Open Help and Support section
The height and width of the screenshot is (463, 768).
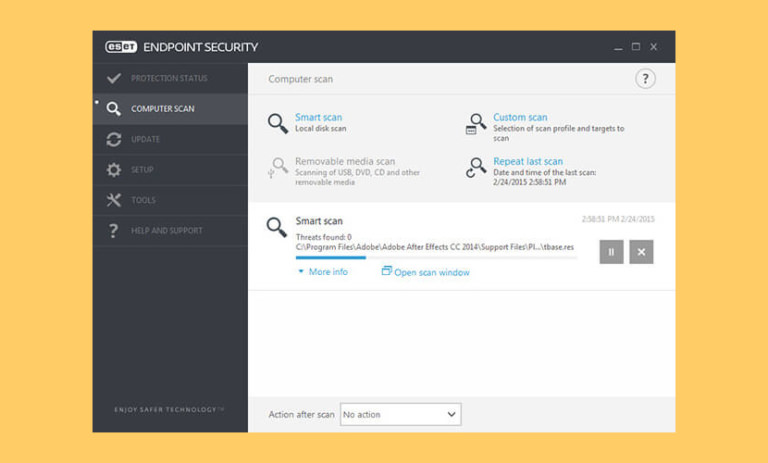pos(170,230)
